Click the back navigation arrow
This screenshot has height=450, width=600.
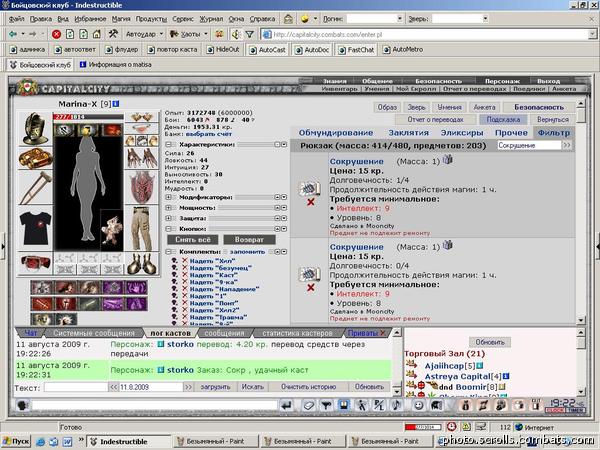point(13,34)
